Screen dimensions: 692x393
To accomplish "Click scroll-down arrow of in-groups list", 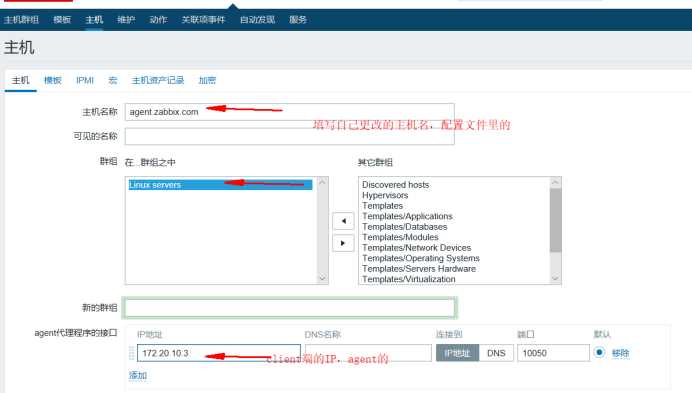I will (x=322, y=278).
